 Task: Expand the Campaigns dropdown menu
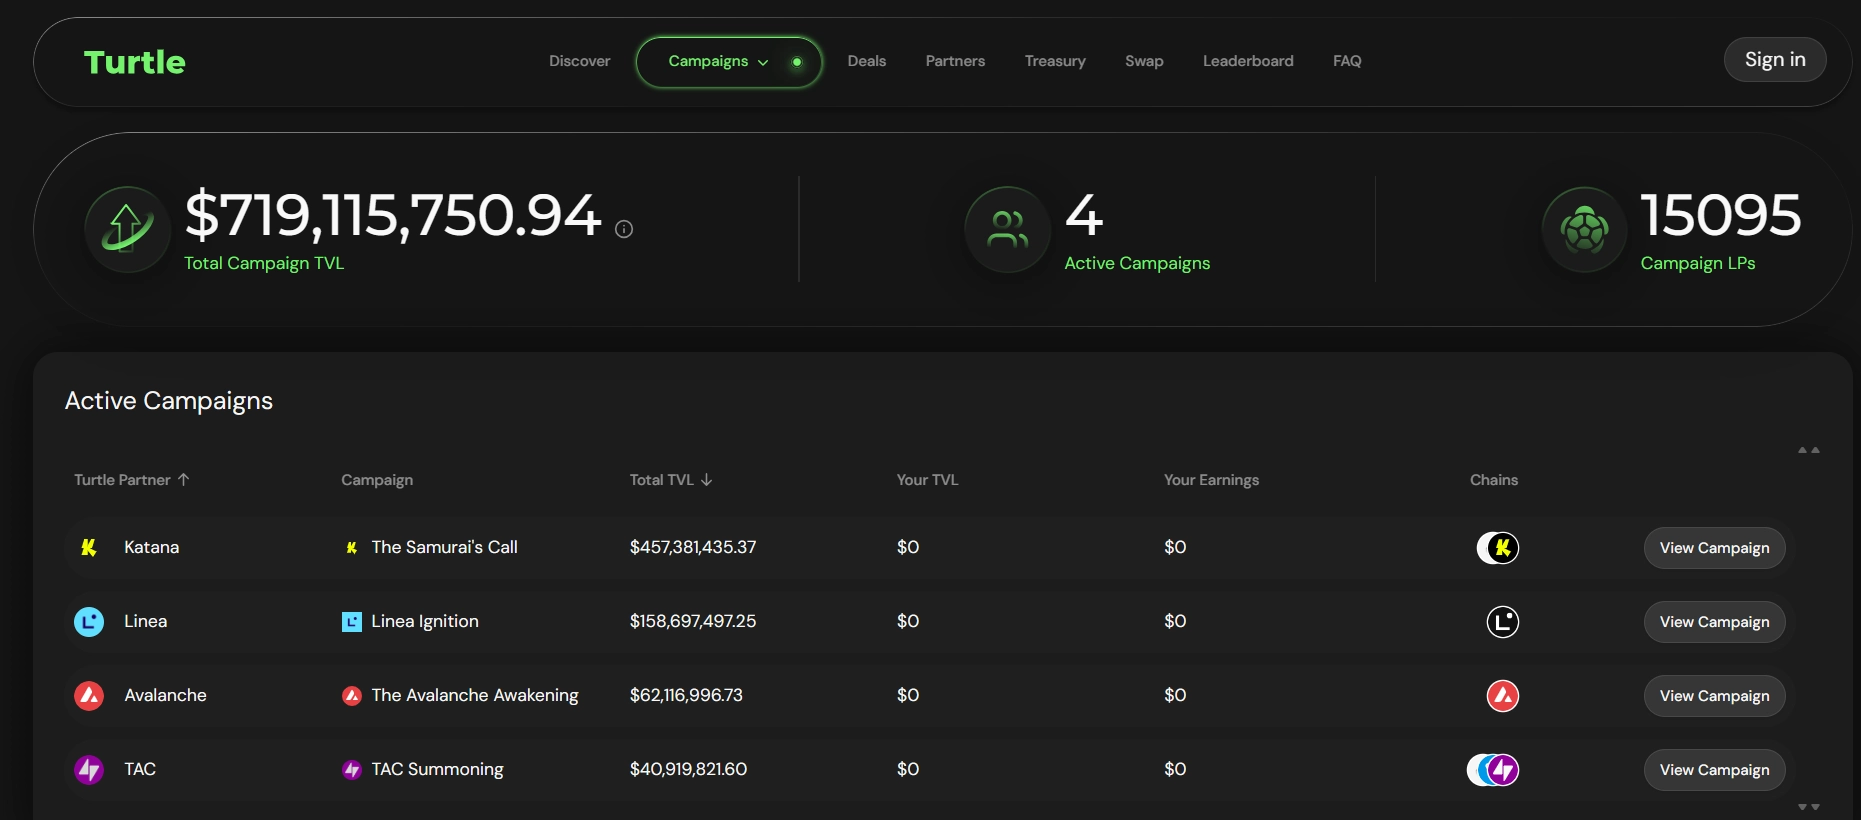[x=718, y=62]
